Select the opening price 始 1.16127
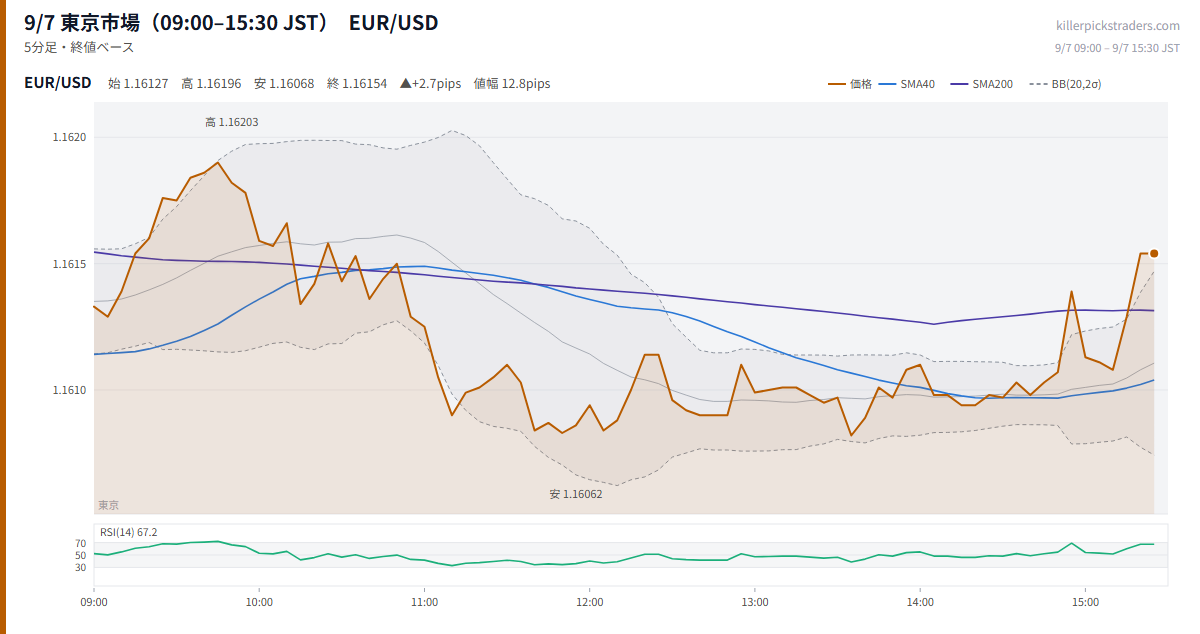The height and width of the screenshot is (634, 1200). coord(138,84)
